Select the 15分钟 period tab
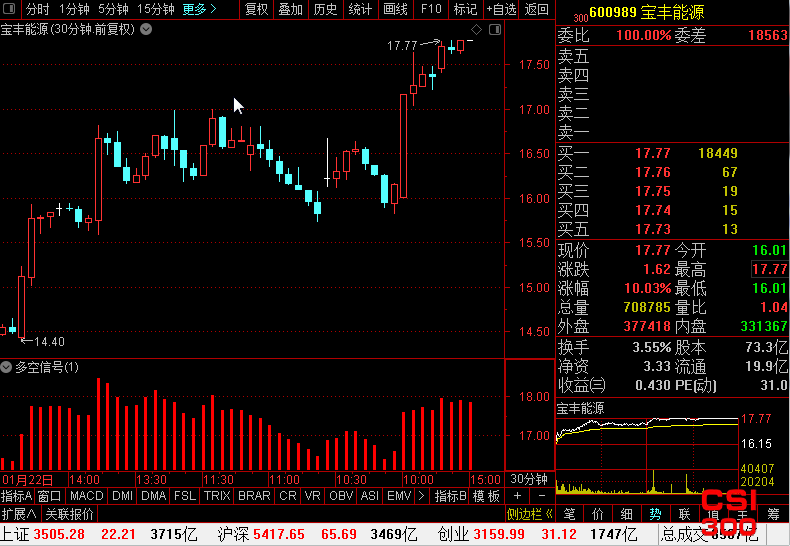This screenshot has width=790, height=546. (156, 9)
